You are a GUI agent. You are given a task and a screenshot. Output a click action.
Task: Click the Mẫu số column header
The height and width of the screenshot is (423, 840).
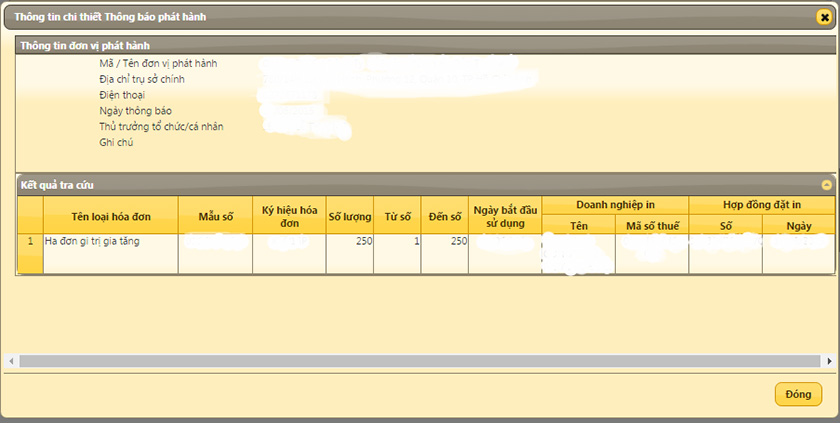click(215, 216)
